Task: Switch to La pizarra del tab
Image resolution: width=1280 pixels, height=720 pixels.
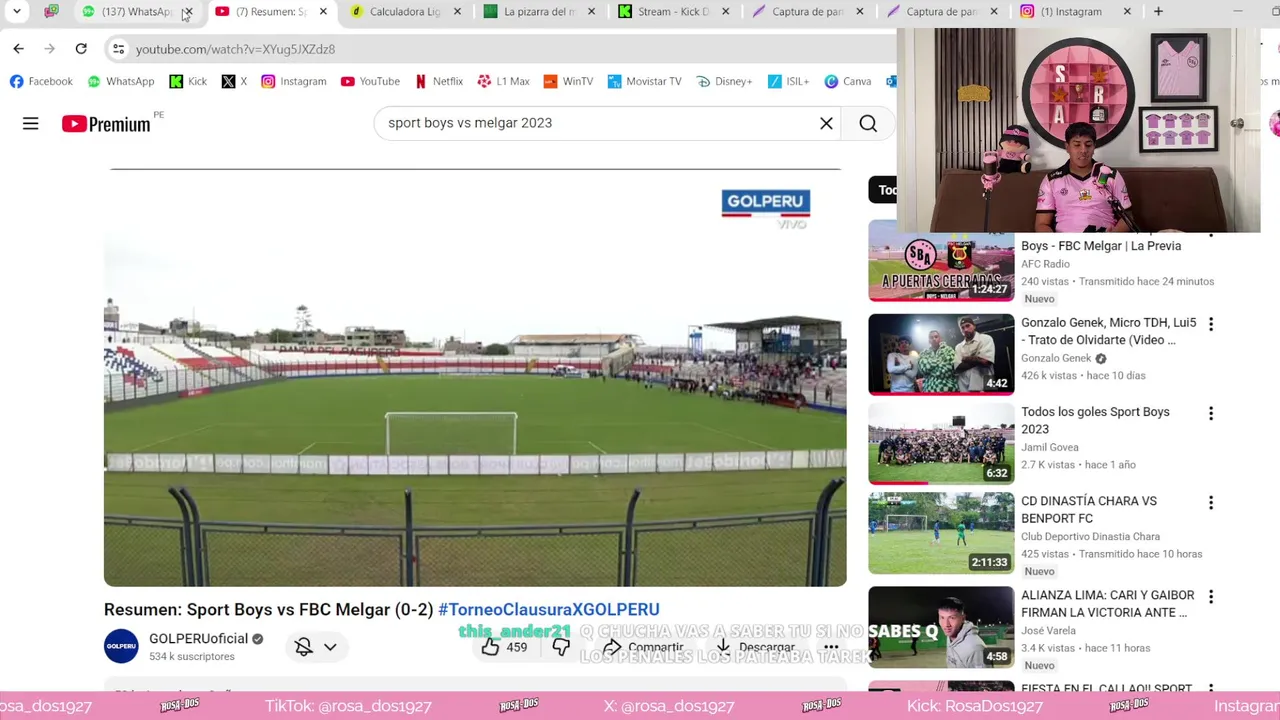Action: (x=538, y=11)
